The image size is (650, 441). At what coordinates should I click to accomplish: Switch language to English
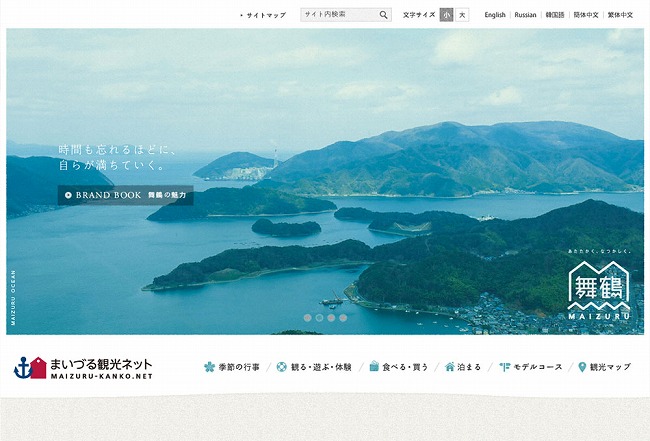pos(495,15)
